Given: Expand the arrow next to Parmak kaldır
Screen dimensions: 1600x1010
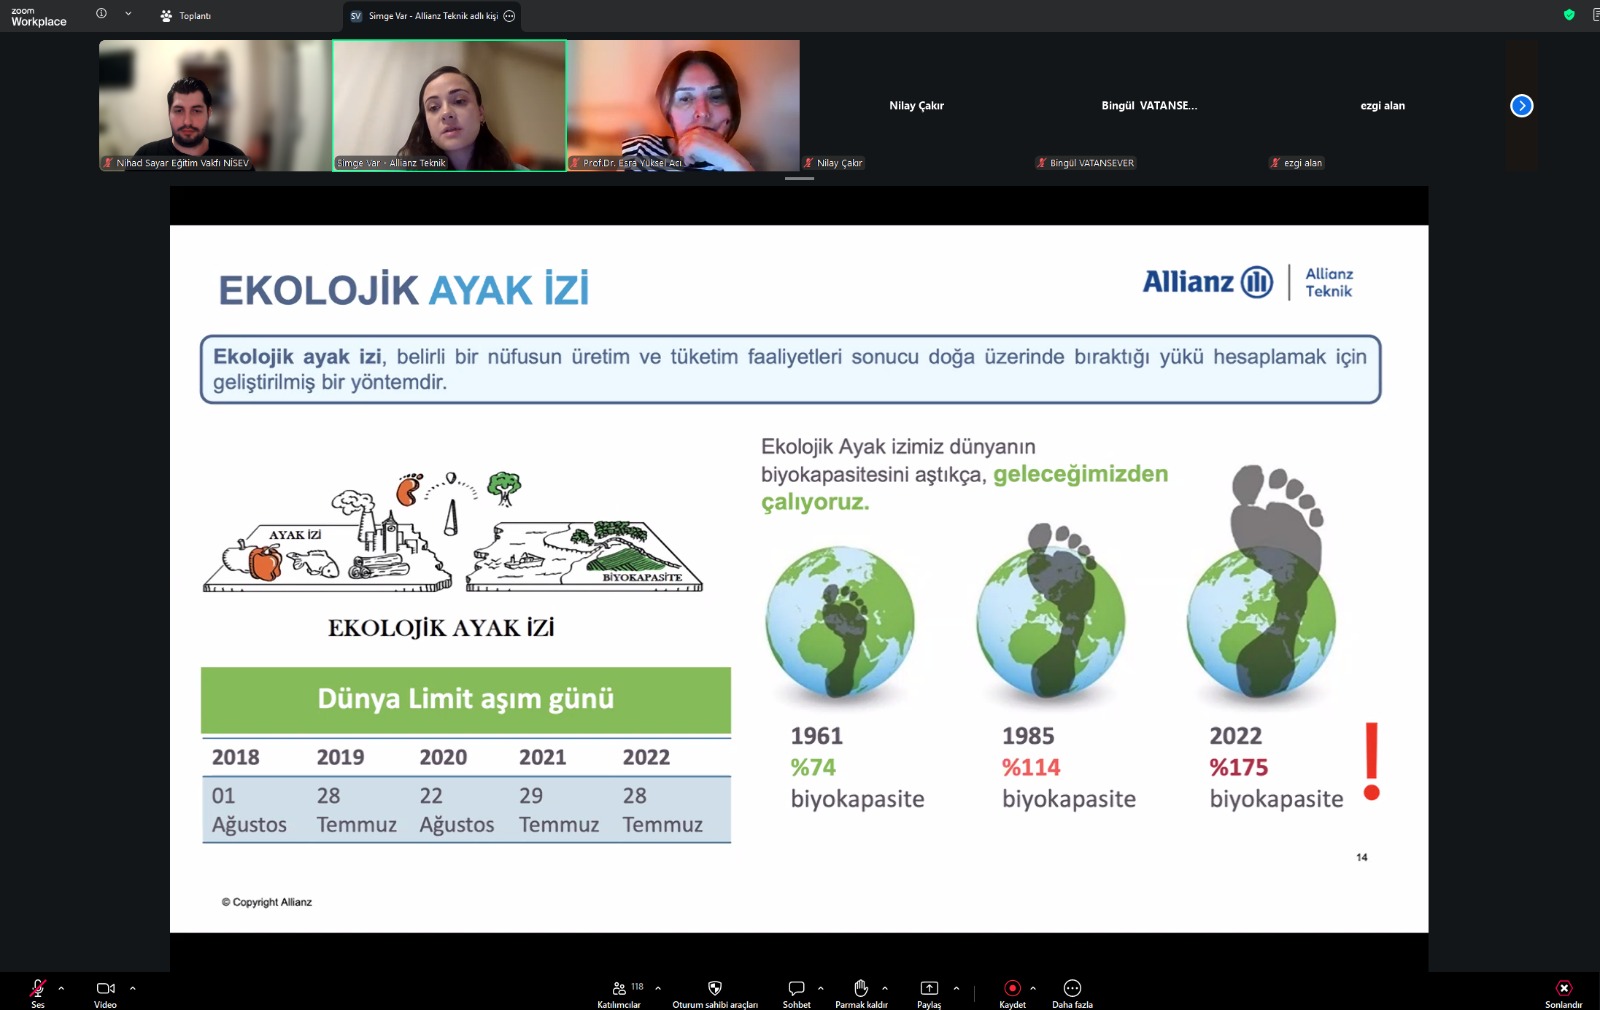Looking at the screenshot, I should [885, 988].
